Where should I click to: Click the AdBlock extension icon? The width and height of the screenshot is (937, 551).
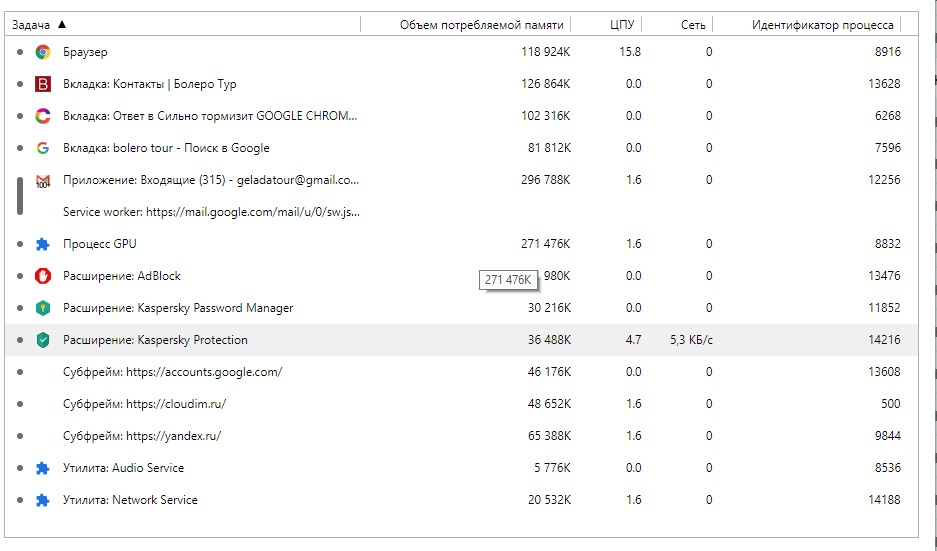point(42,276)
